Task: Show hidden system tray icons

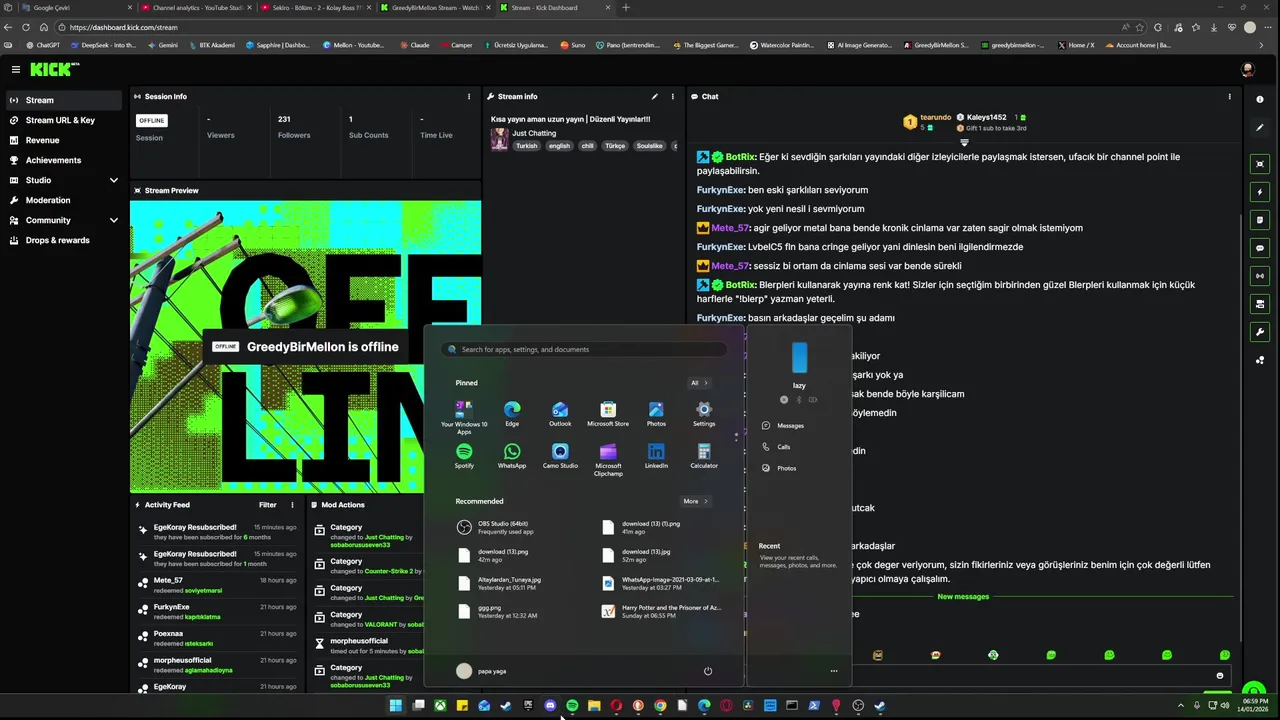Action: [1180, 706]
